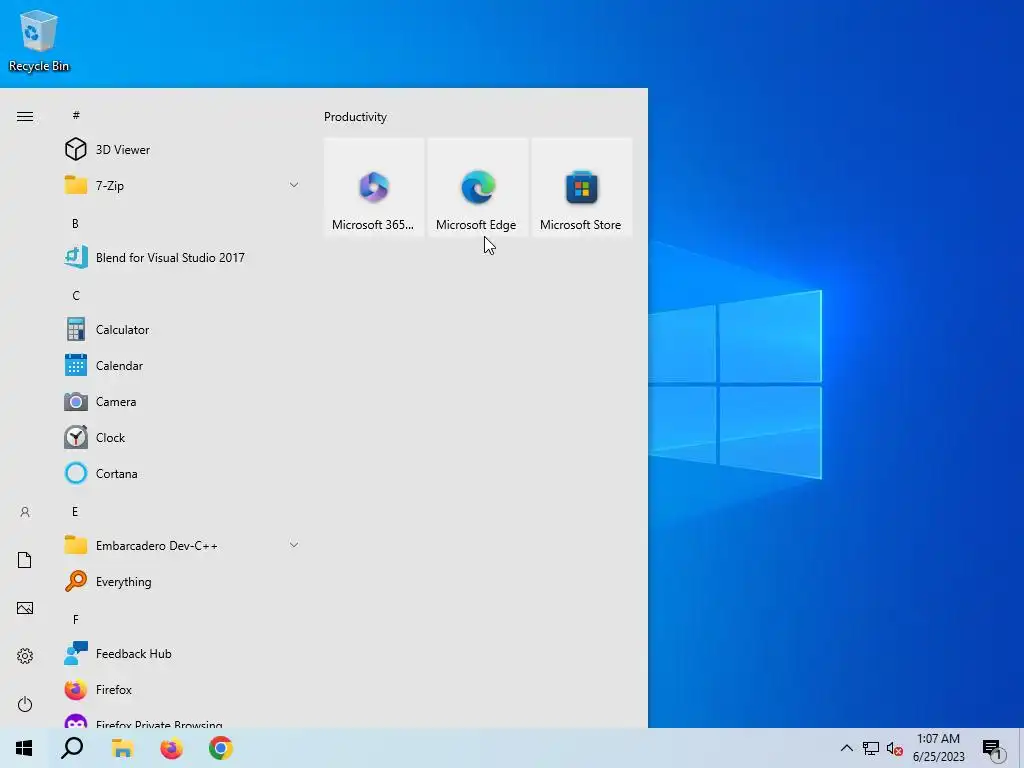This screenshot has height=768, width=1024.
Task: Open the muted volume tray icon
Action: 895,748
